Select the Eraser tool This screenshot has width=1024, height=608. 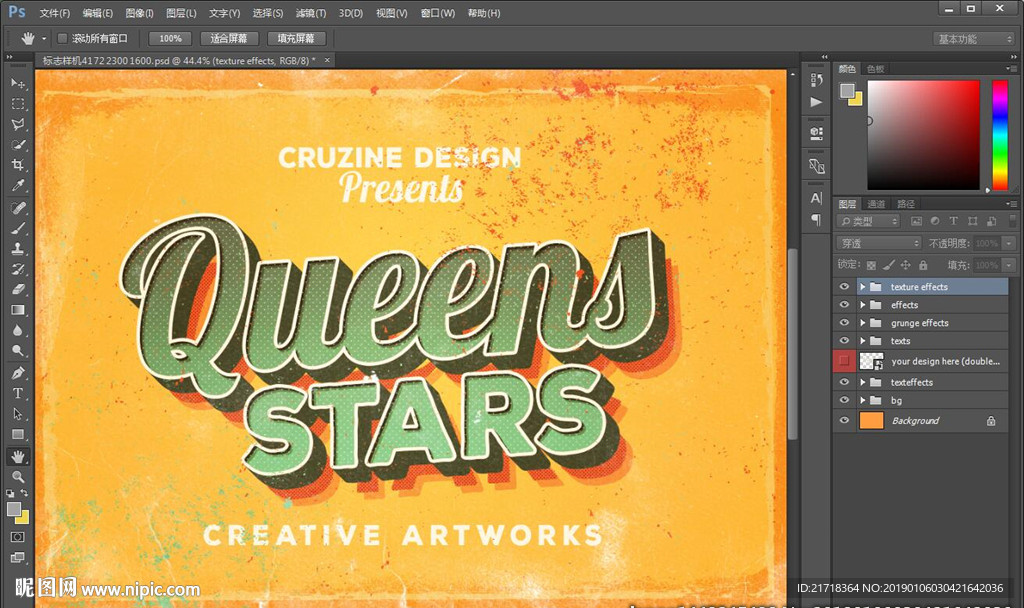[x=18, y=289]
